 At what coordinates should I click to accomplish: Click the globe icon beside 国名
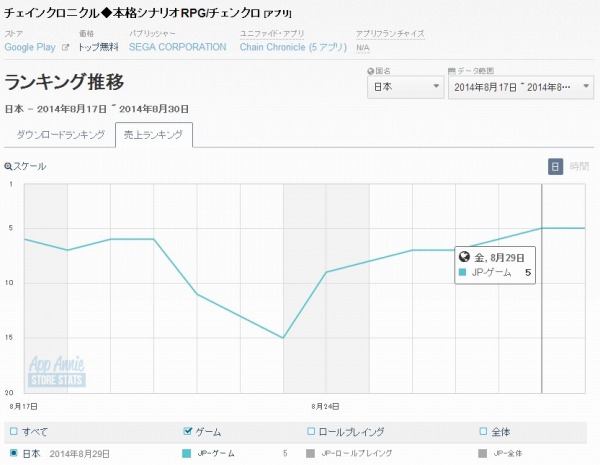pos(370,71)
